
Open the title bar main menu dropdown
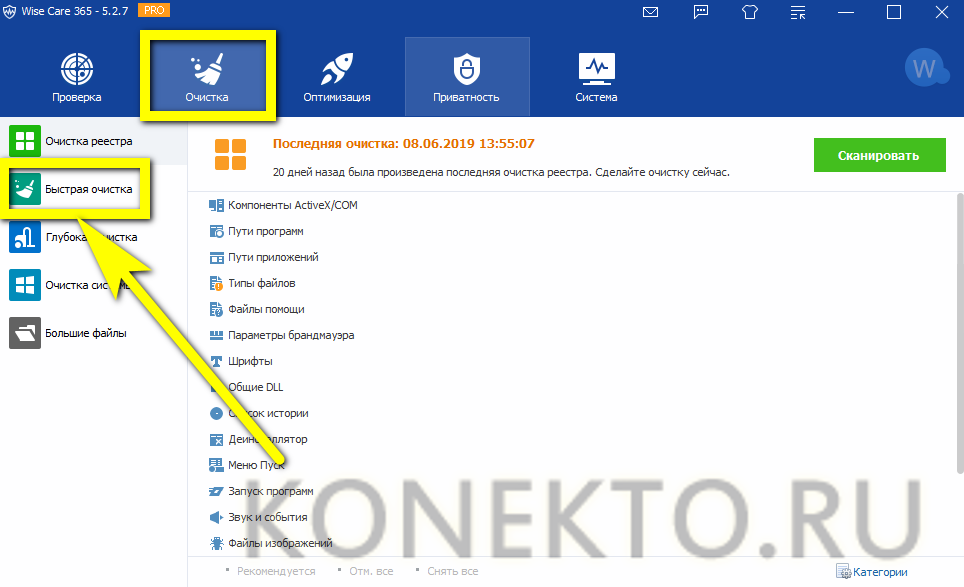798,13
